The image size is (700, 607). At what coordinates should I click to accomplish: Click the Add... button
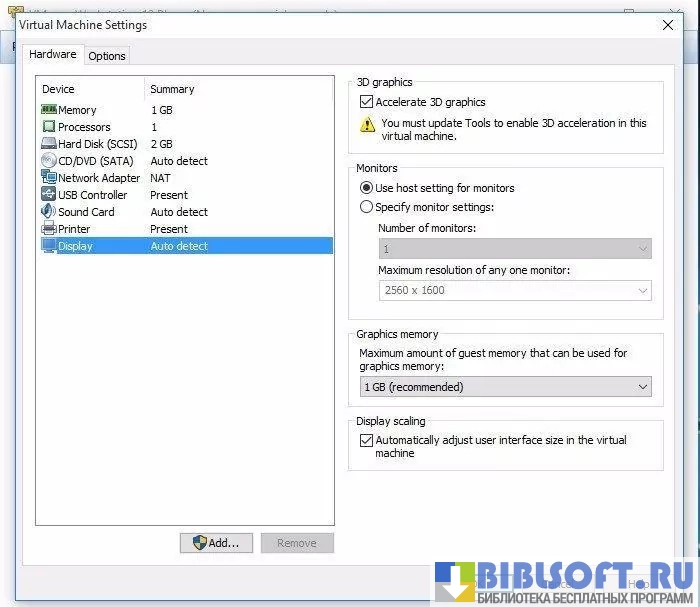tap(216, 543)
